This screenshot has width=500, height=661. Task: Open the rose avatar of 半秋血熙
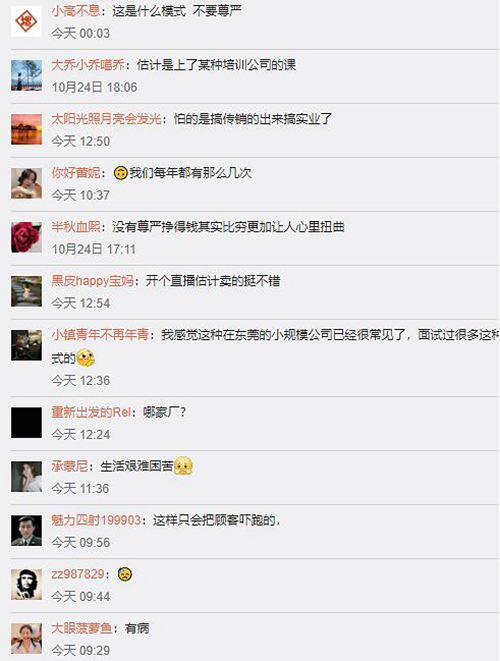coord(26,237)
